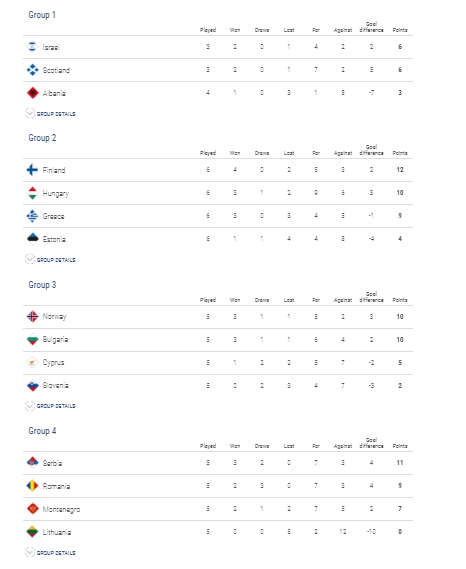Expand Group 3 details

point(50,406)
